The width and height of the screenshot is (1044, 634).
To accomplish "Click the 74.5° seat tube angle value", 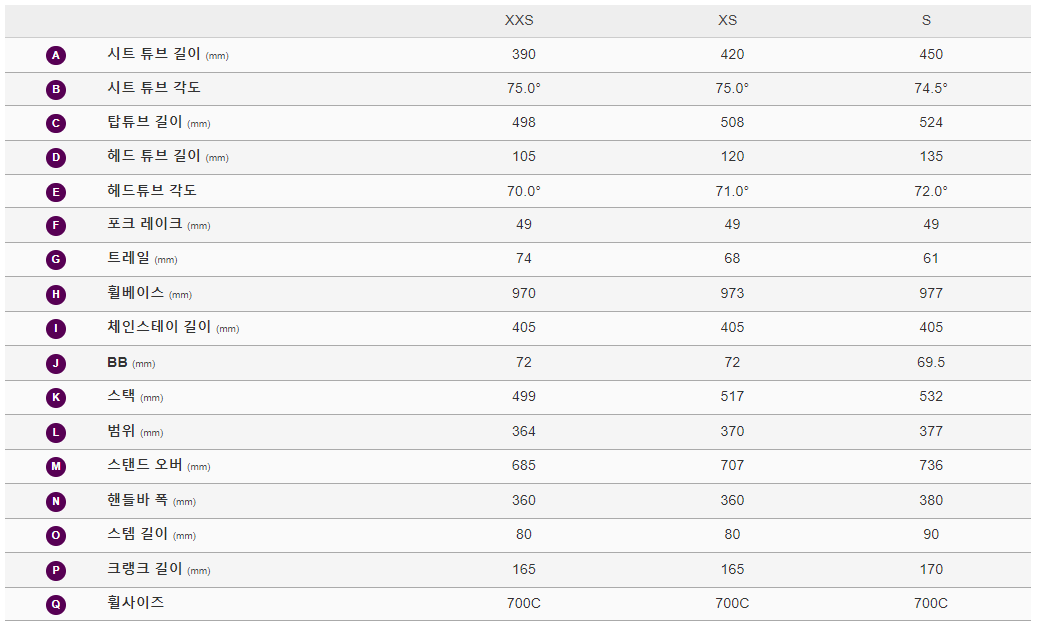I will 931,88.
